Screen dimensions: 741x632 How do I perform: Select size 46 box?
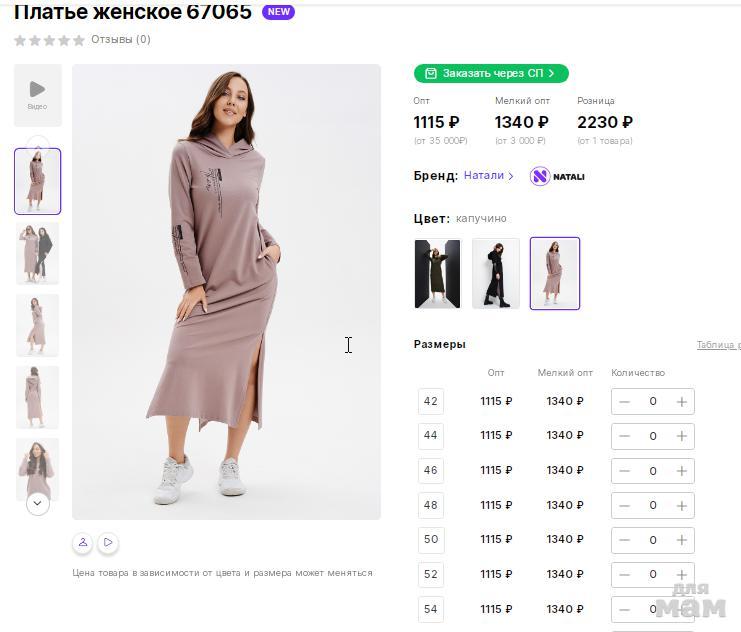pyautogui.click(x=431, y=470)
